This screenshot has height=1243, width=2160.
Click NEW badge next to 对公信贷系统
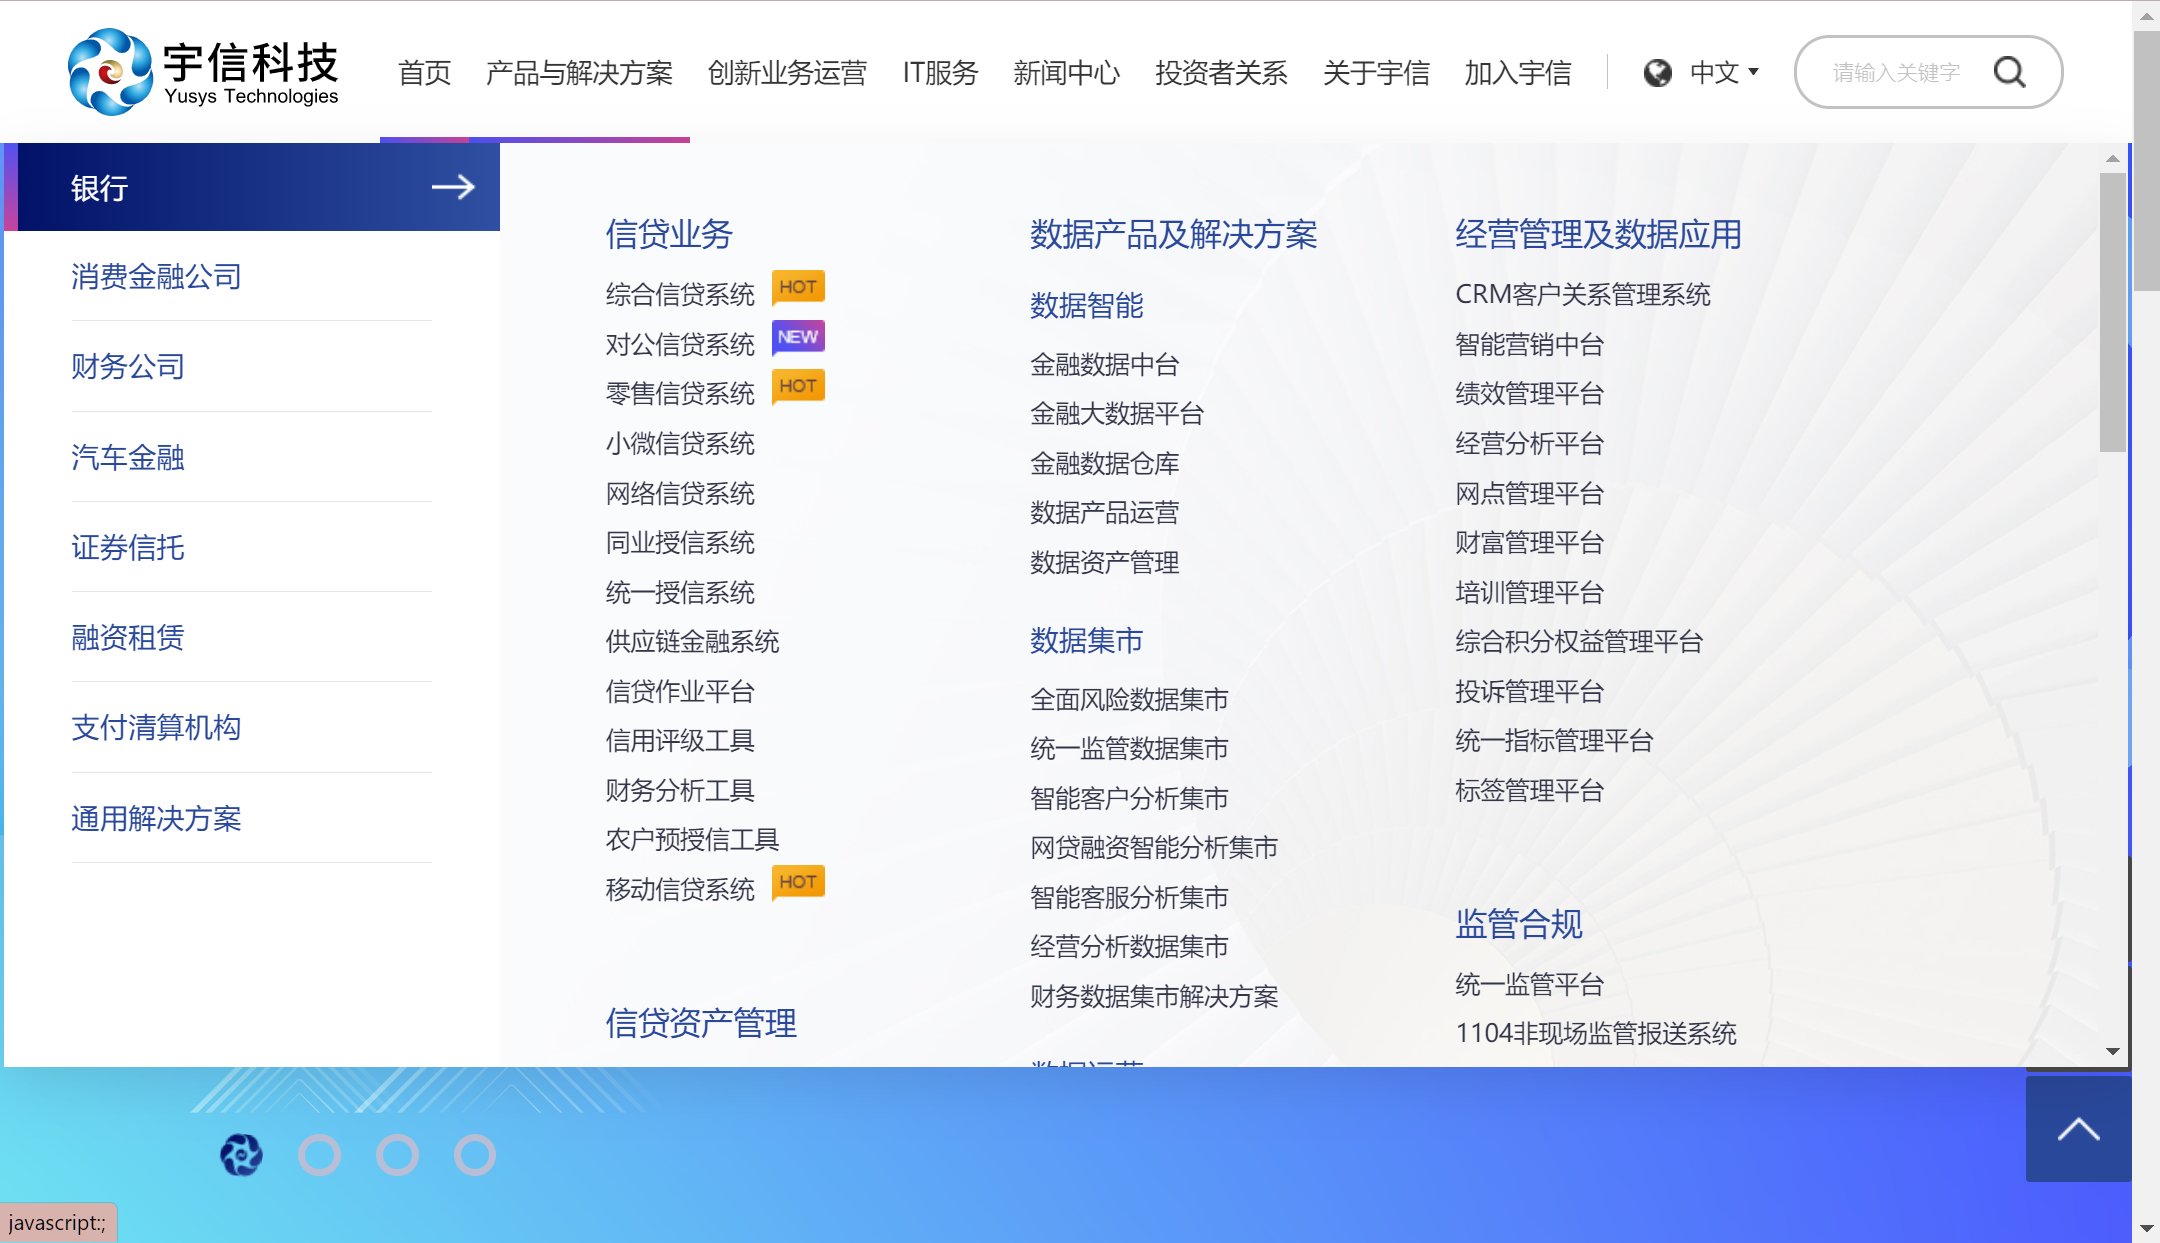pyautogui.click(x=798, y=337)
